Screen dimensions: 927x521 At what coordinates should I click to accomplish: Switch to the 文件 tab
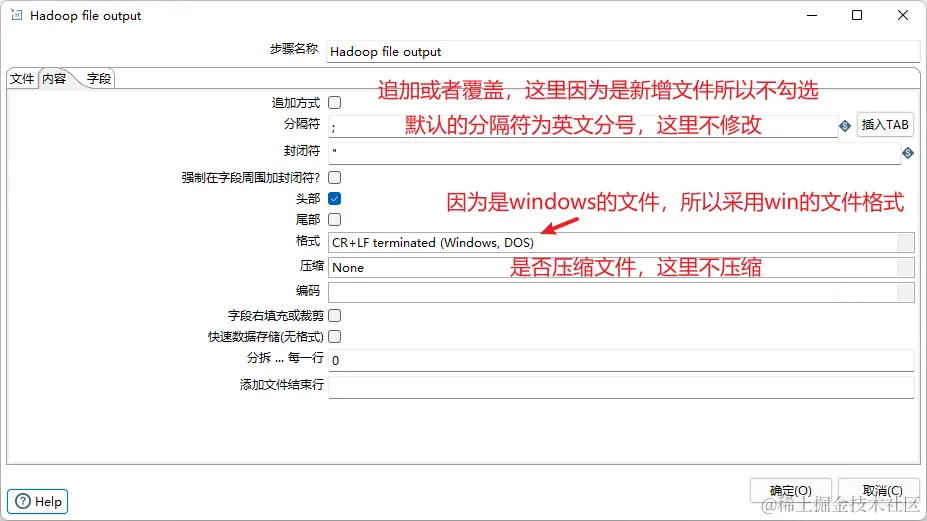click(x=22, y=79)
